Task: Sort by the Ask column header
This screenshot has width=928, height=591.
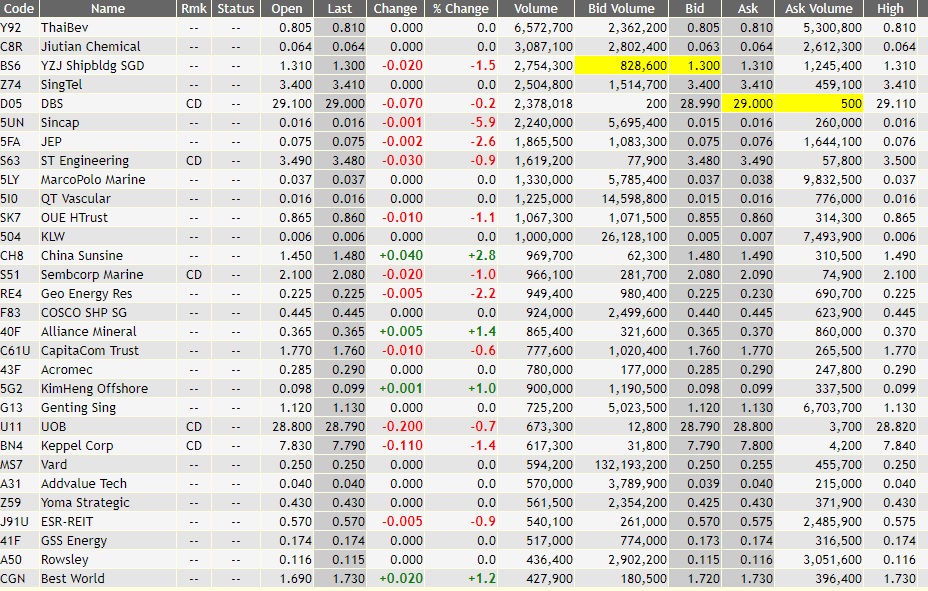Action: point(748,8)
